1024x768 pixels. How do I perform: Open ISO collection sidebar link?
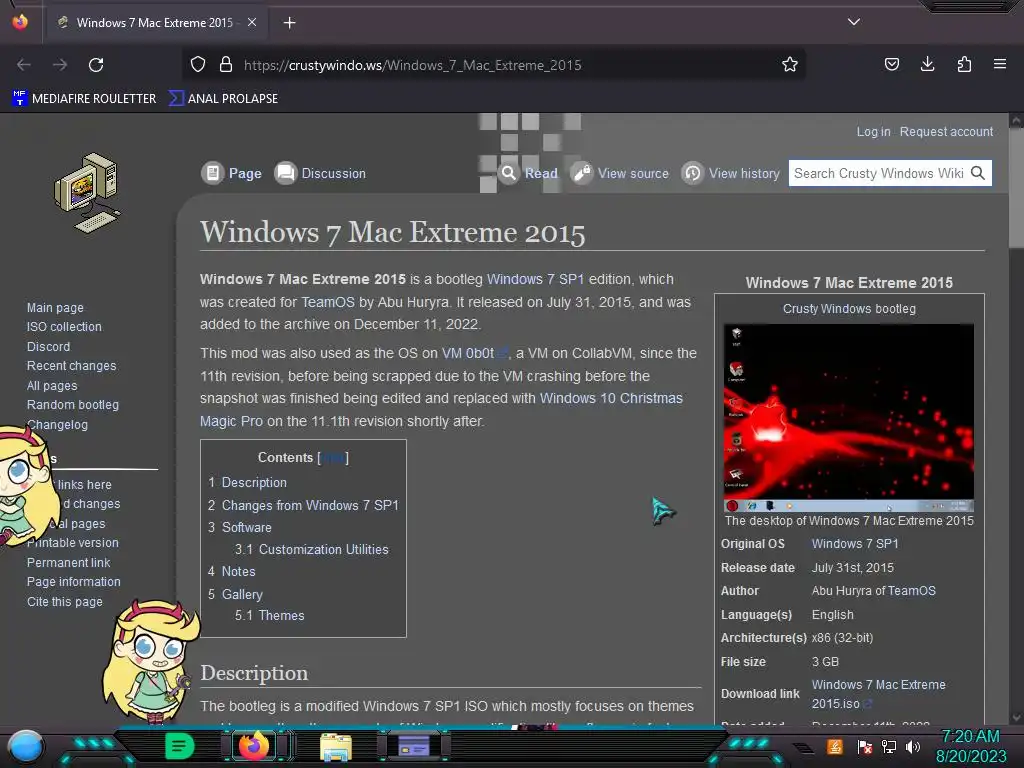[64, 327]
